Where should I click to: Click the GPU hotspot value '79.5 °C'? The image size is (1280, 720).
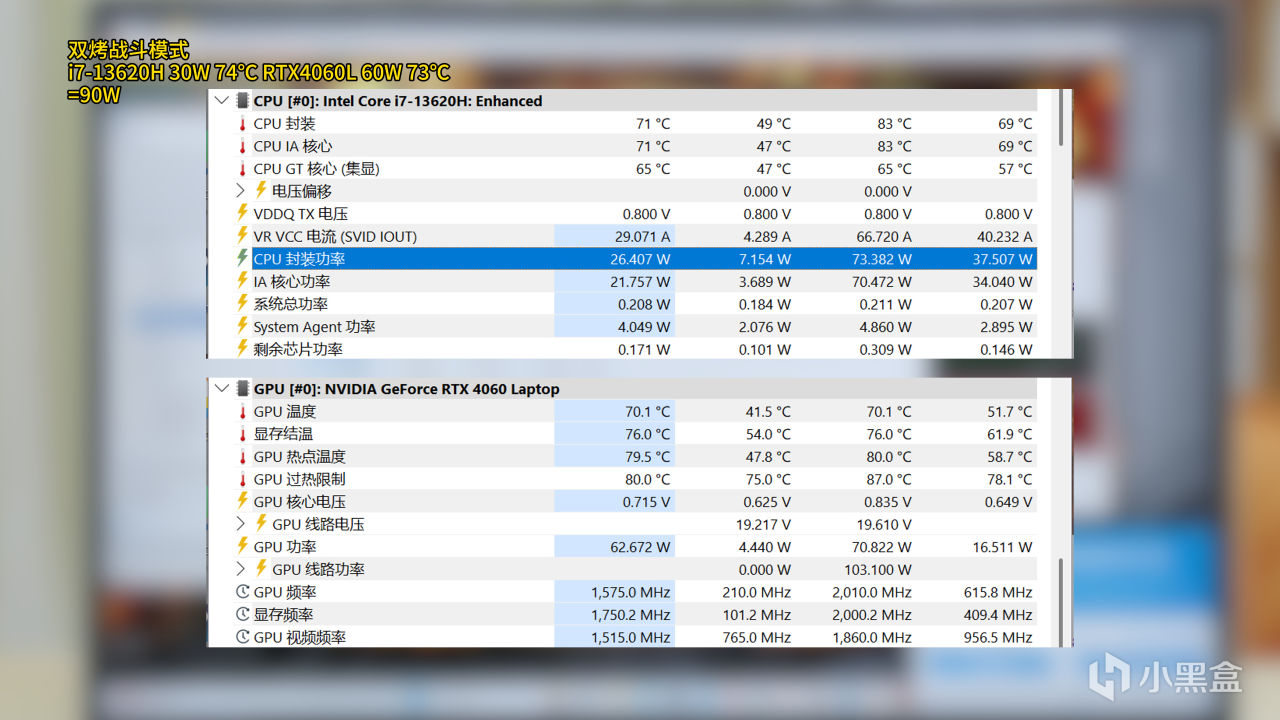[x=648, y=457]
